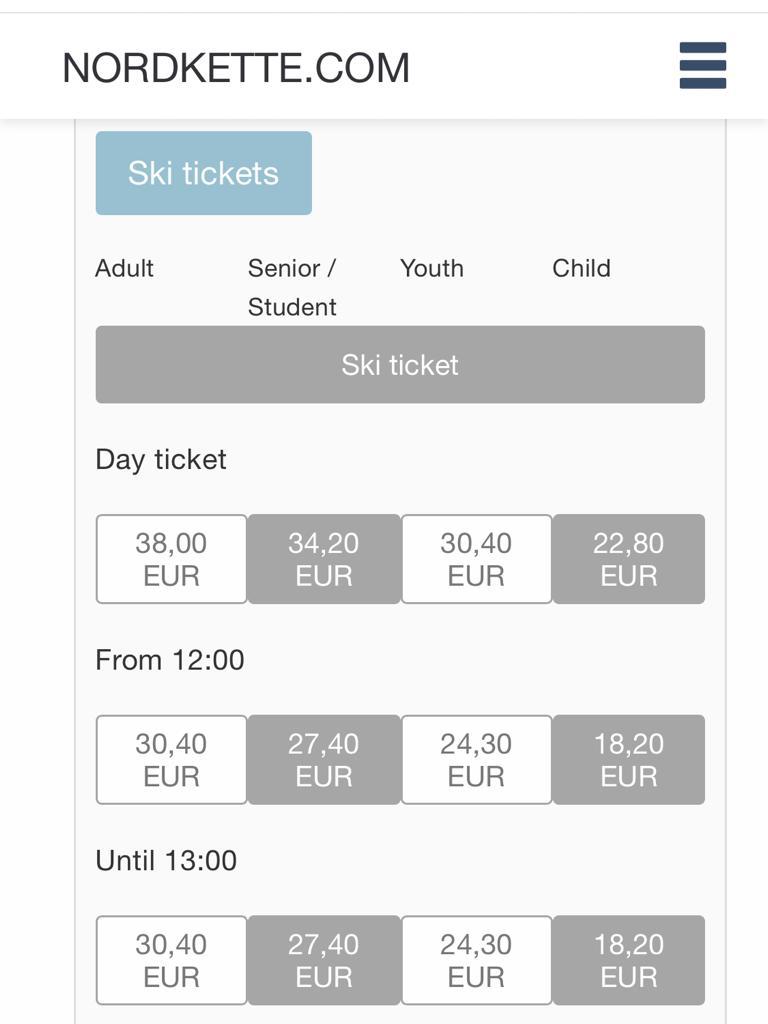Viewport: 768px width, 1024px height.
Task: Pick senior Until 13:00 ticket 27,40 EUR
Action: pos(324,960)
